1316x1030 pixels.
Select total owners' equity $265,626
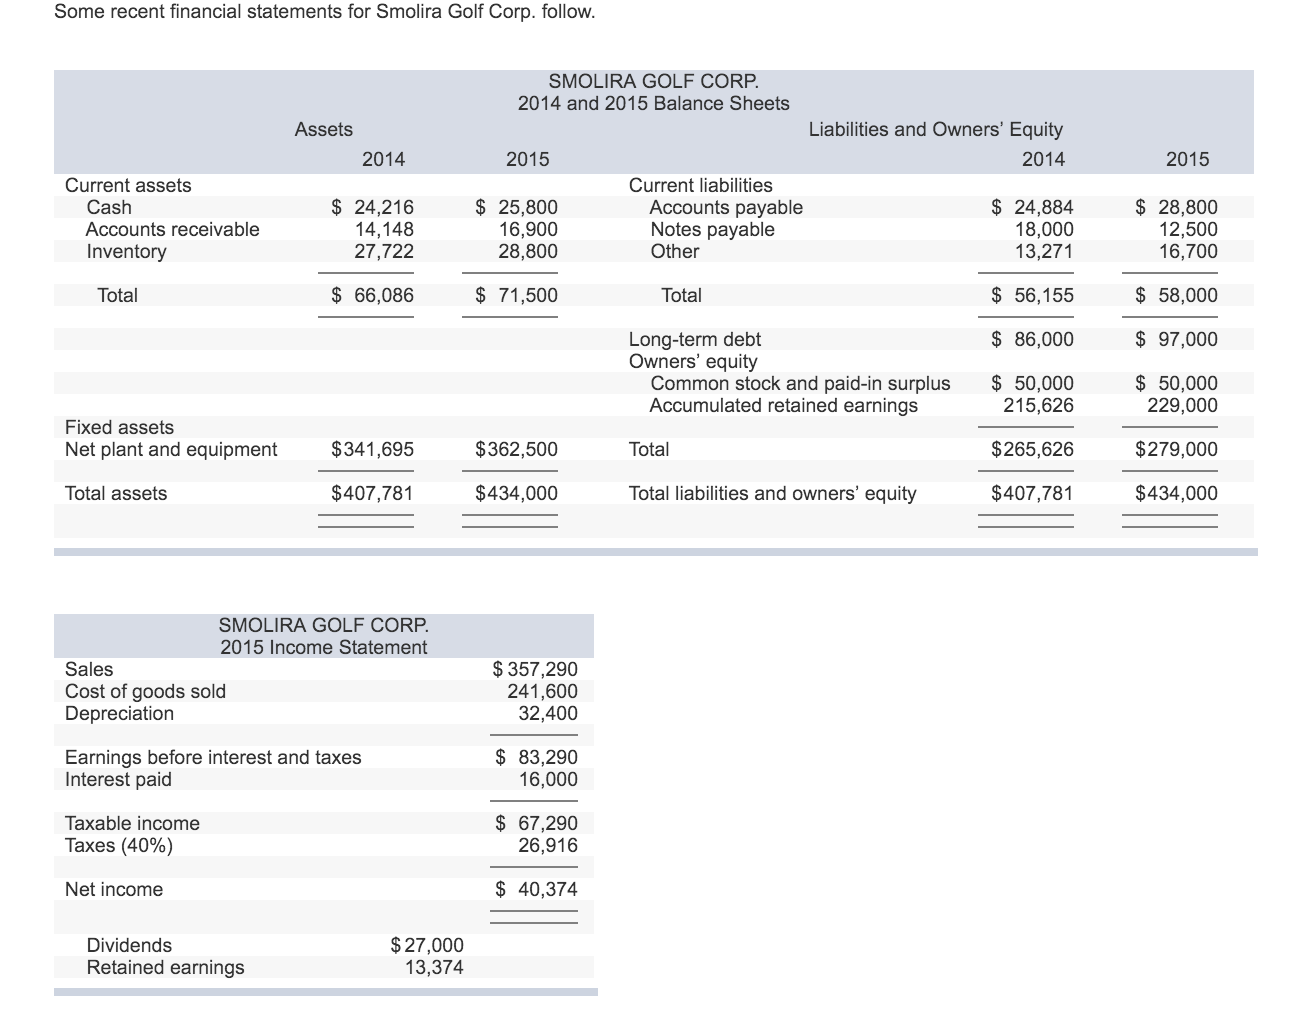pyautogui.click(x=1032, y=449)
